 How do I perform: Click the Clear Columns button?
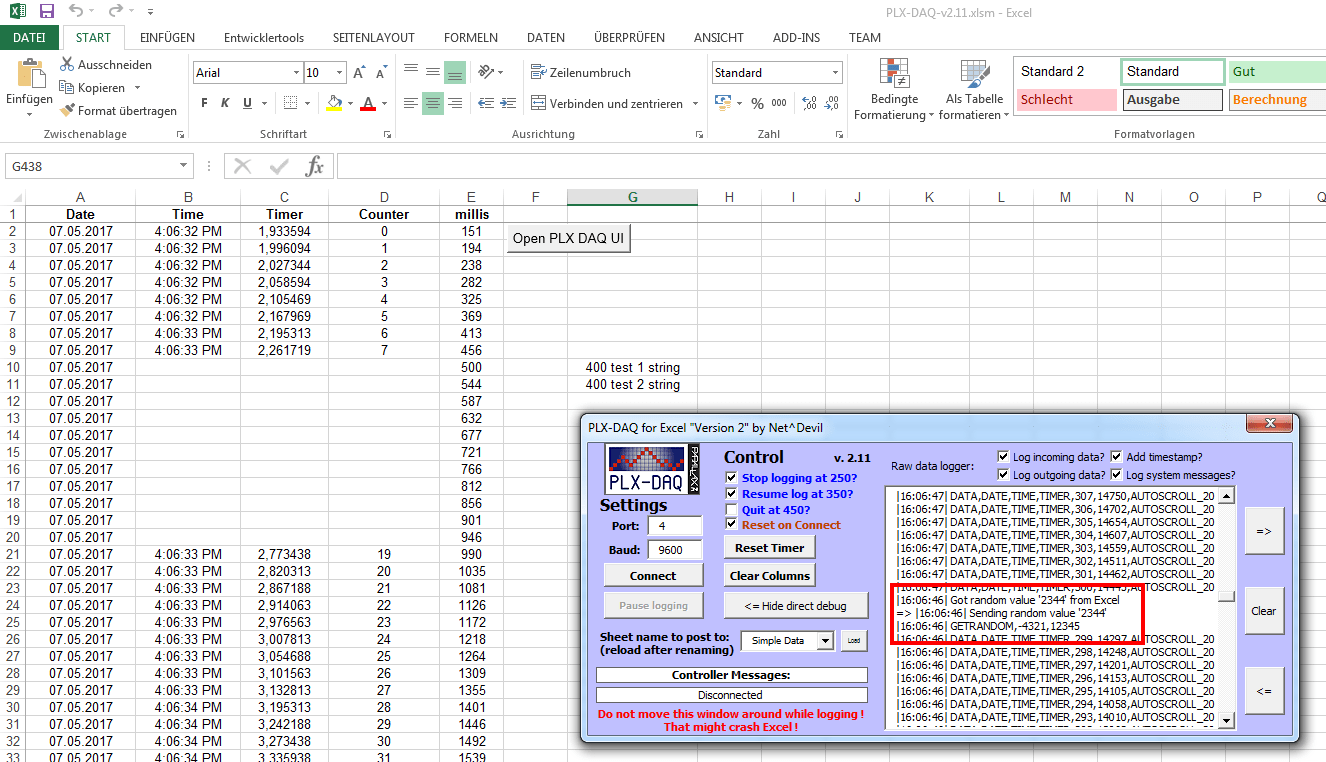768,575
